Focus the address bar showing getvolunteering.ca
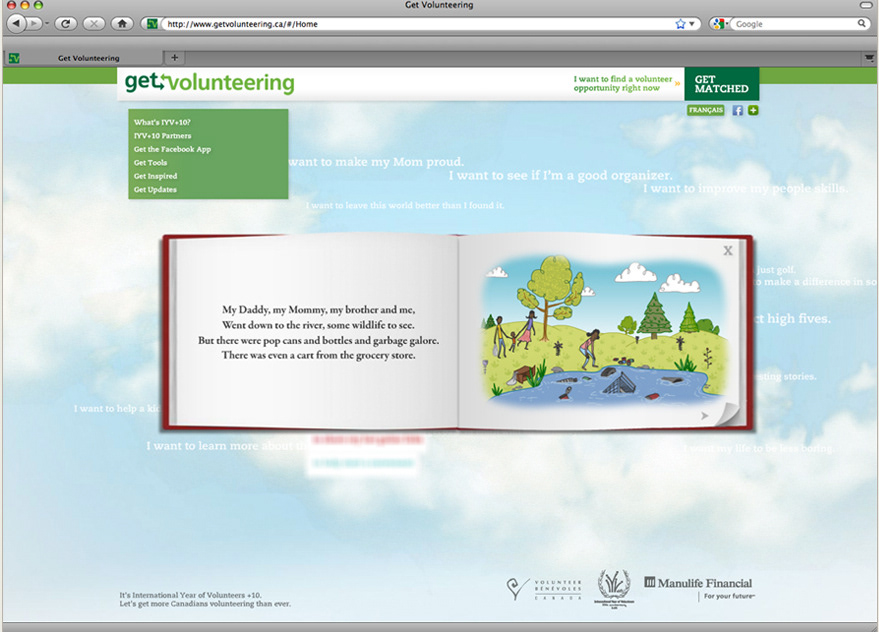 (415, 24)
